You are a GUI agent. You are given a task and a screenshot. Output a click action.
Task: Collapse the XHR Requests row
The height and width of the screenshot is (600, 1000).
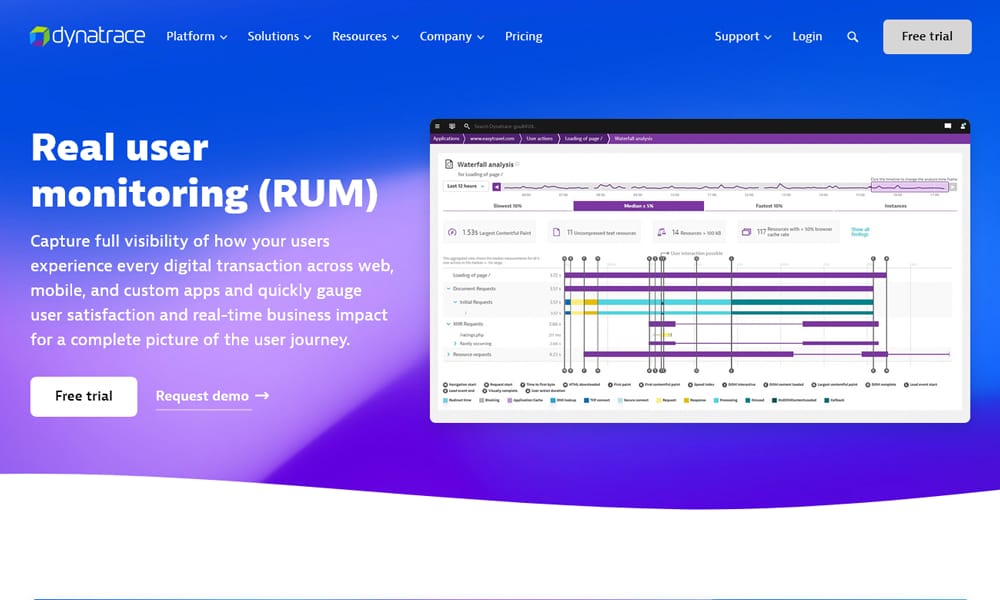click(448, 323)
